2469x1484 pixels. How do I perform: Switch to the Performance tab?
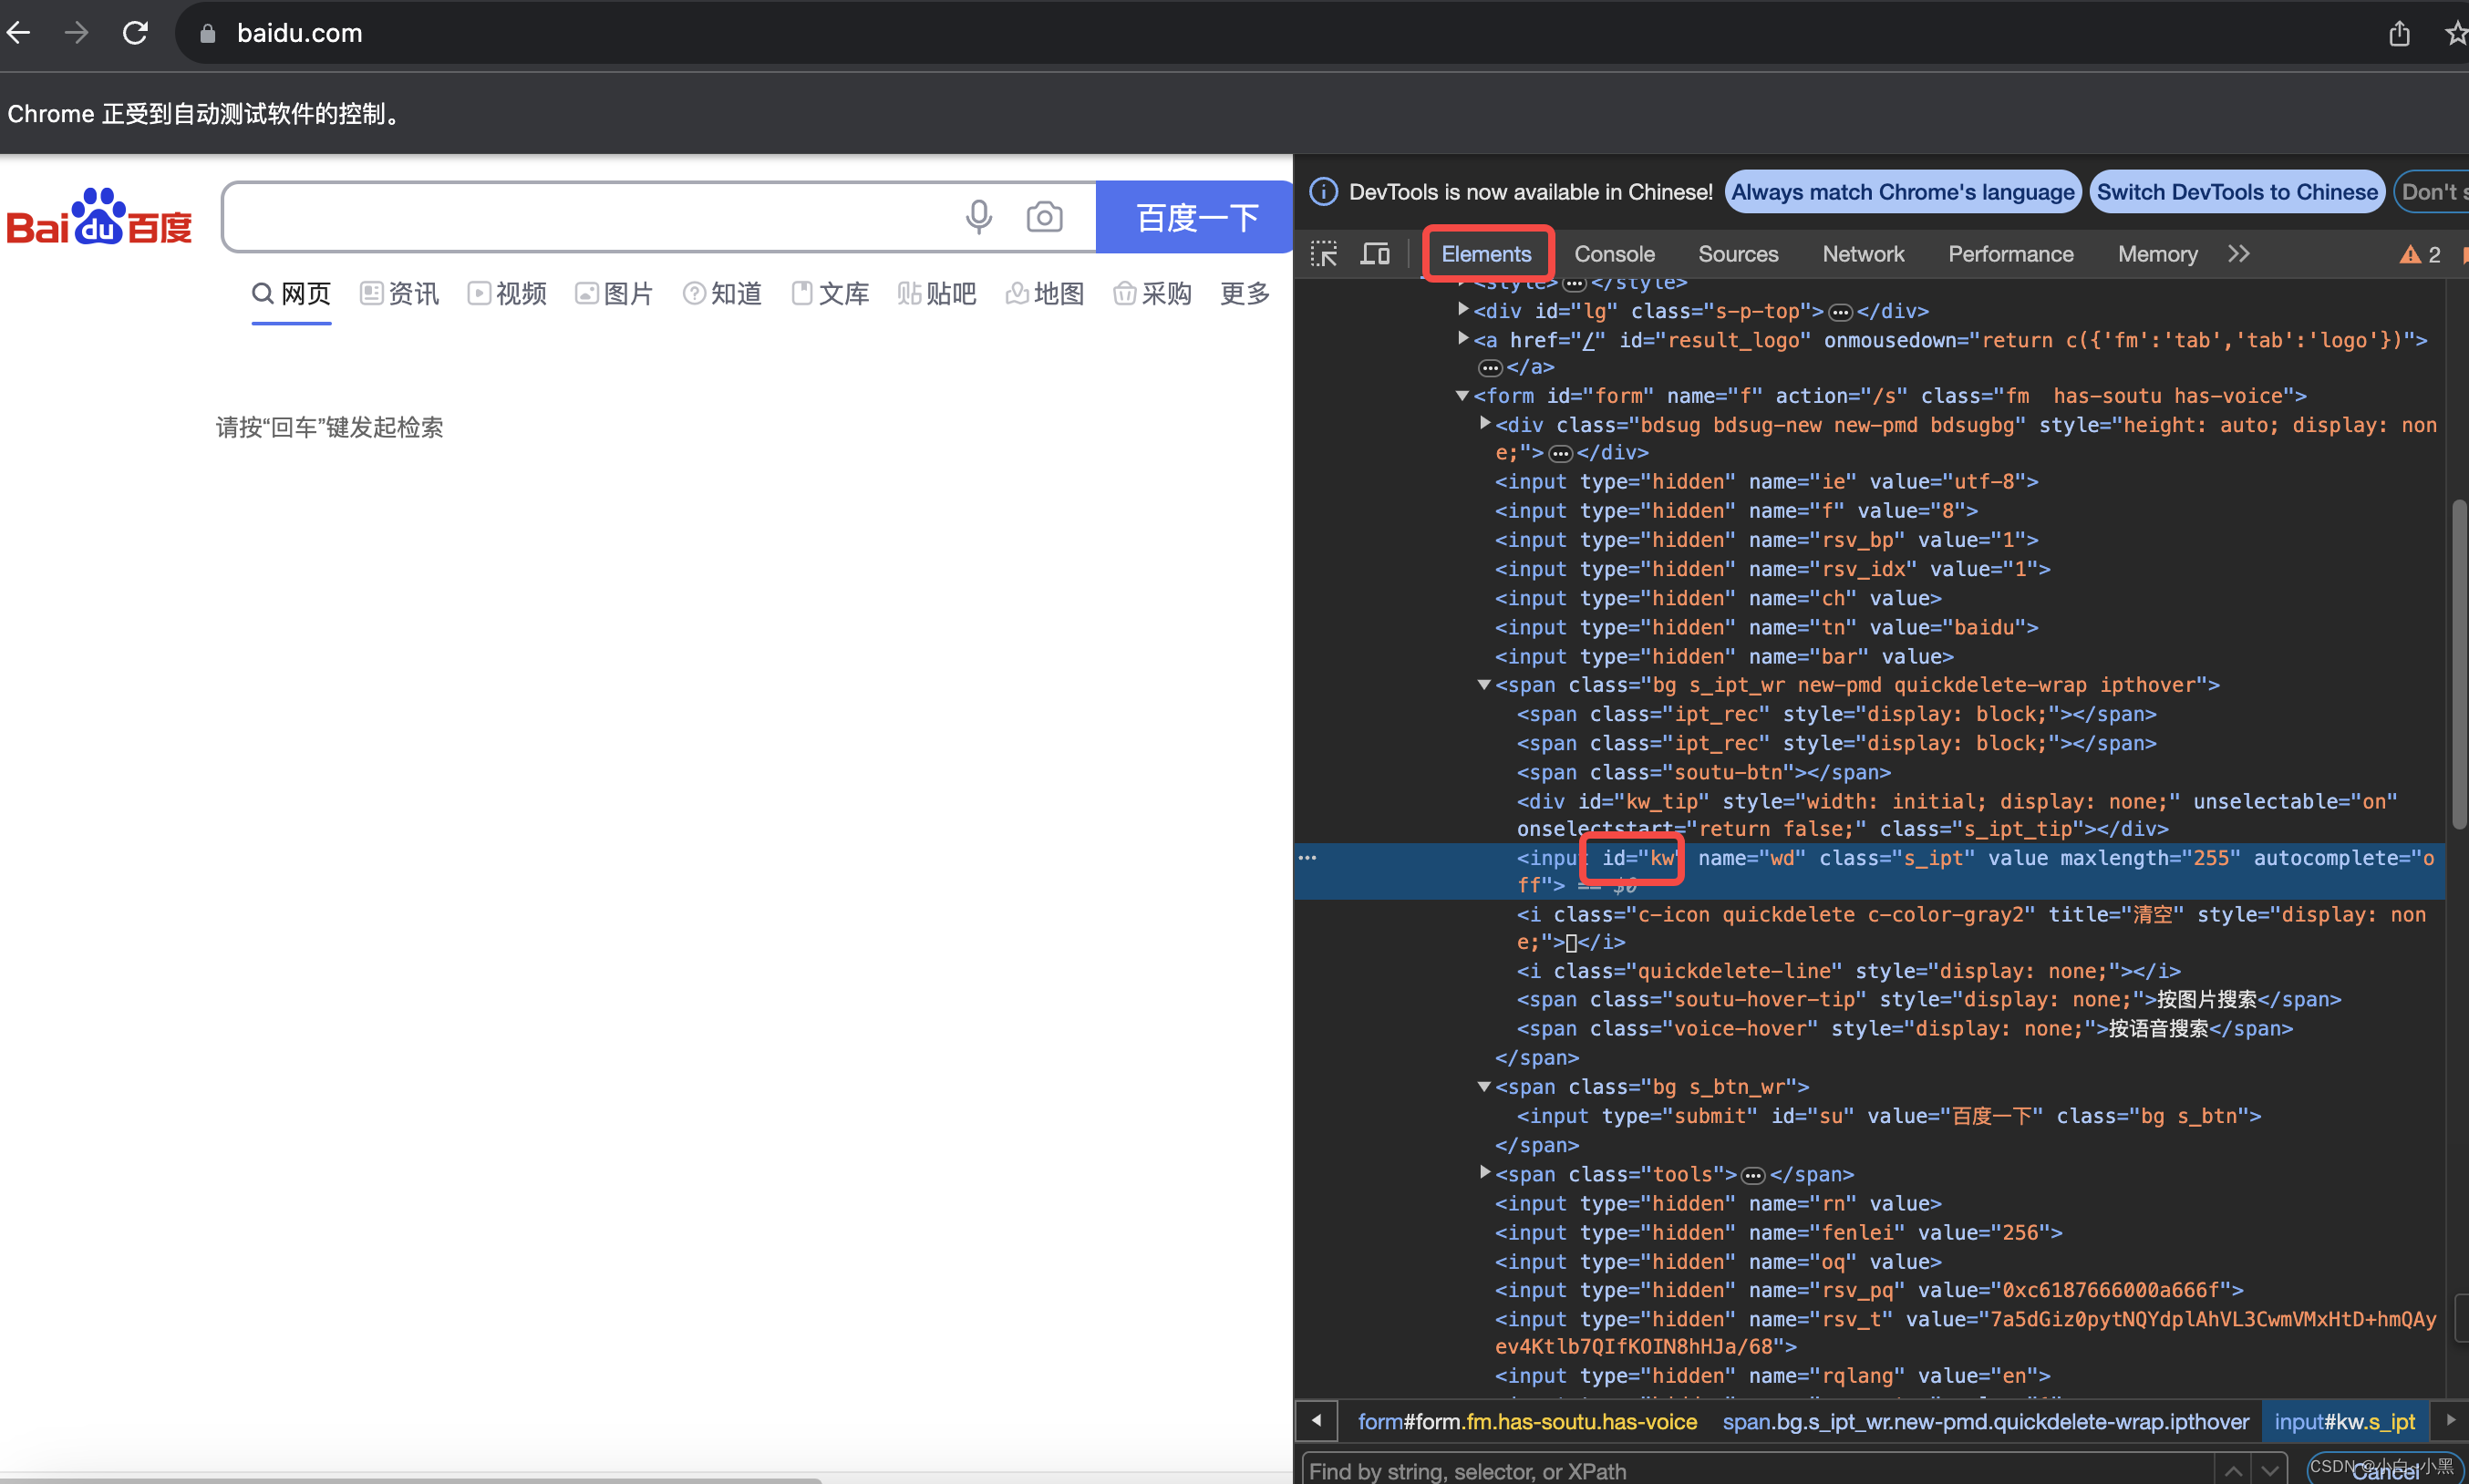pos(2010,254)
